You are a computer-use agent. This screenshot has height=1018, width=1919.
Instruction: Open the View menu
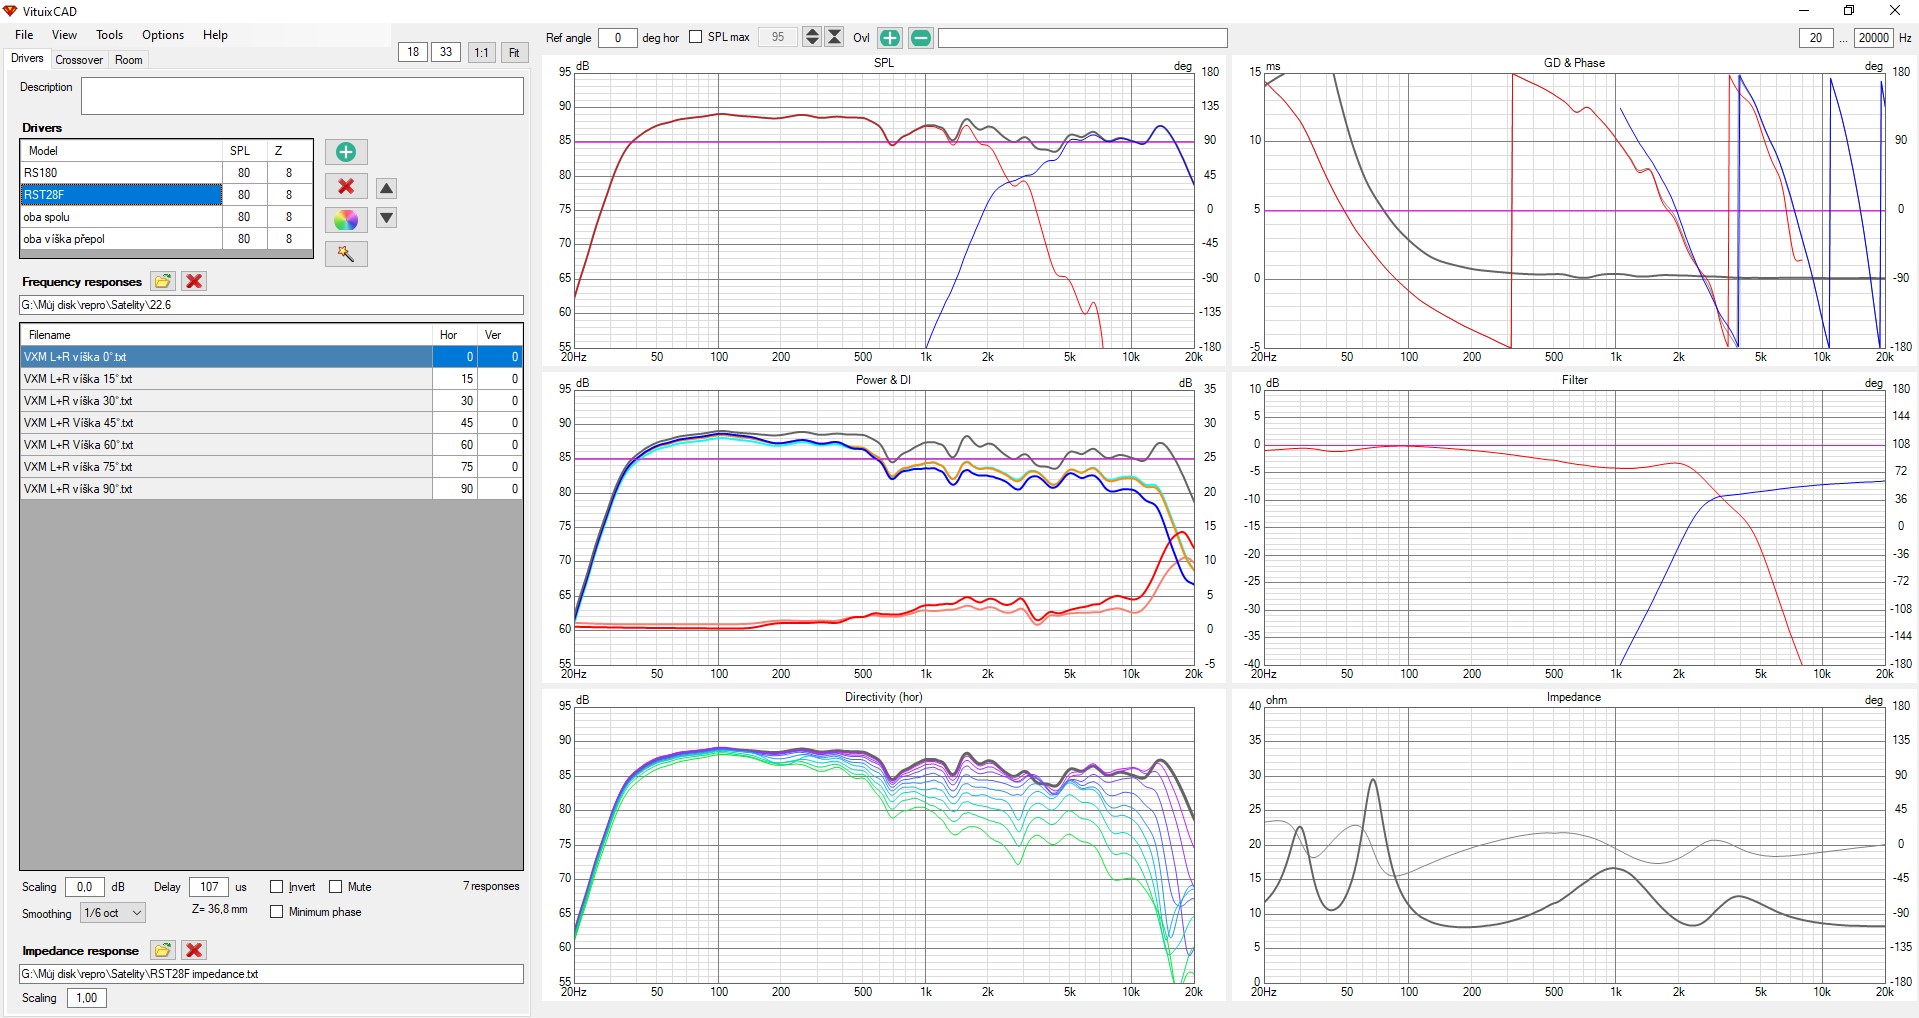[64, 35]
